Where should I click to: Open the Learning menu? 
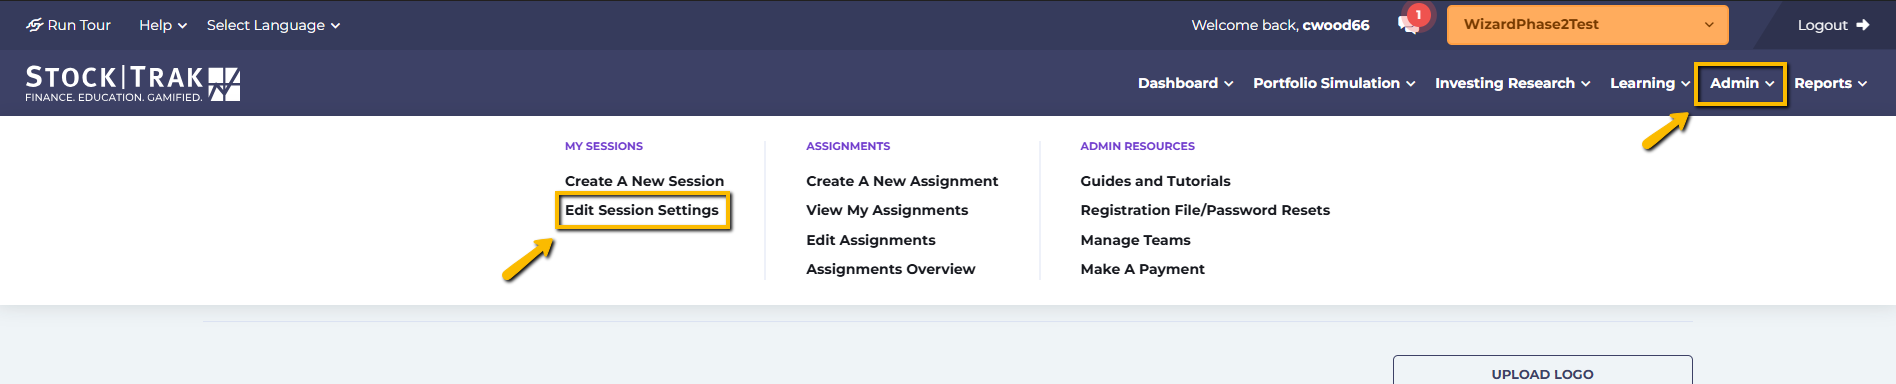pyautogui.click(x=1650, y=83)
